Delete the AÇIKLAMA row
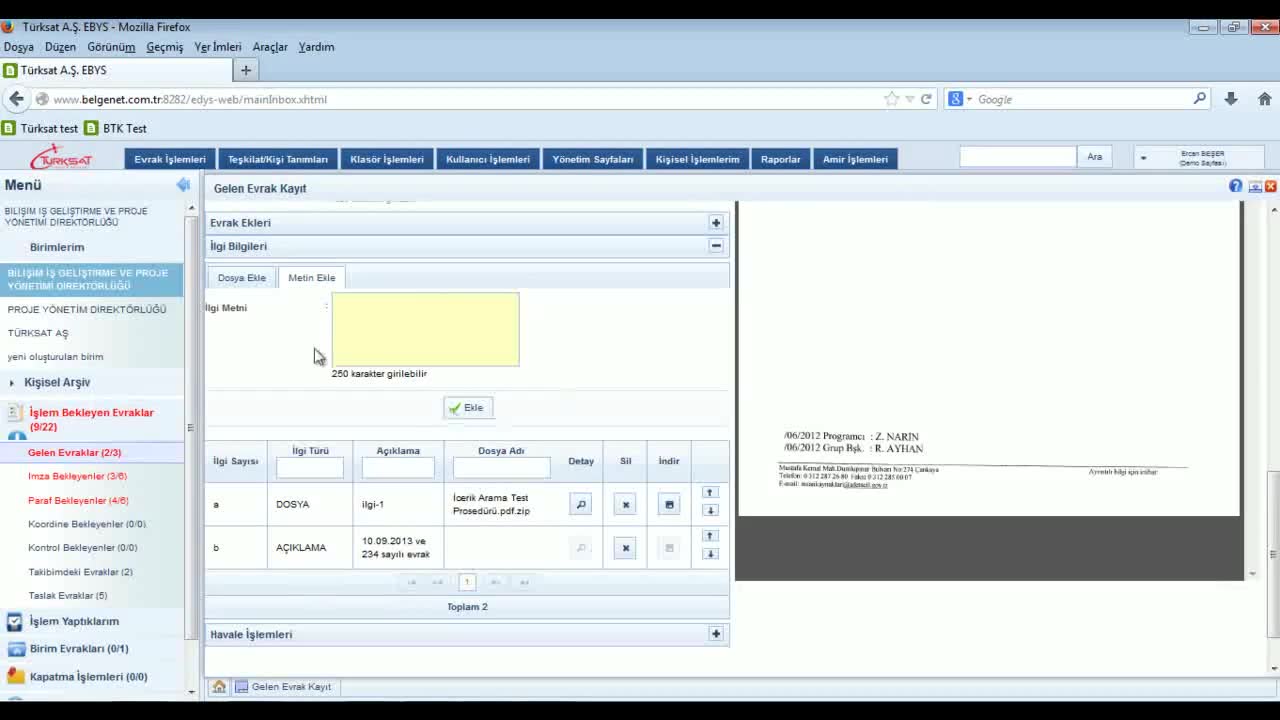This screenshot has height=720, width=1280. point(625,548)
